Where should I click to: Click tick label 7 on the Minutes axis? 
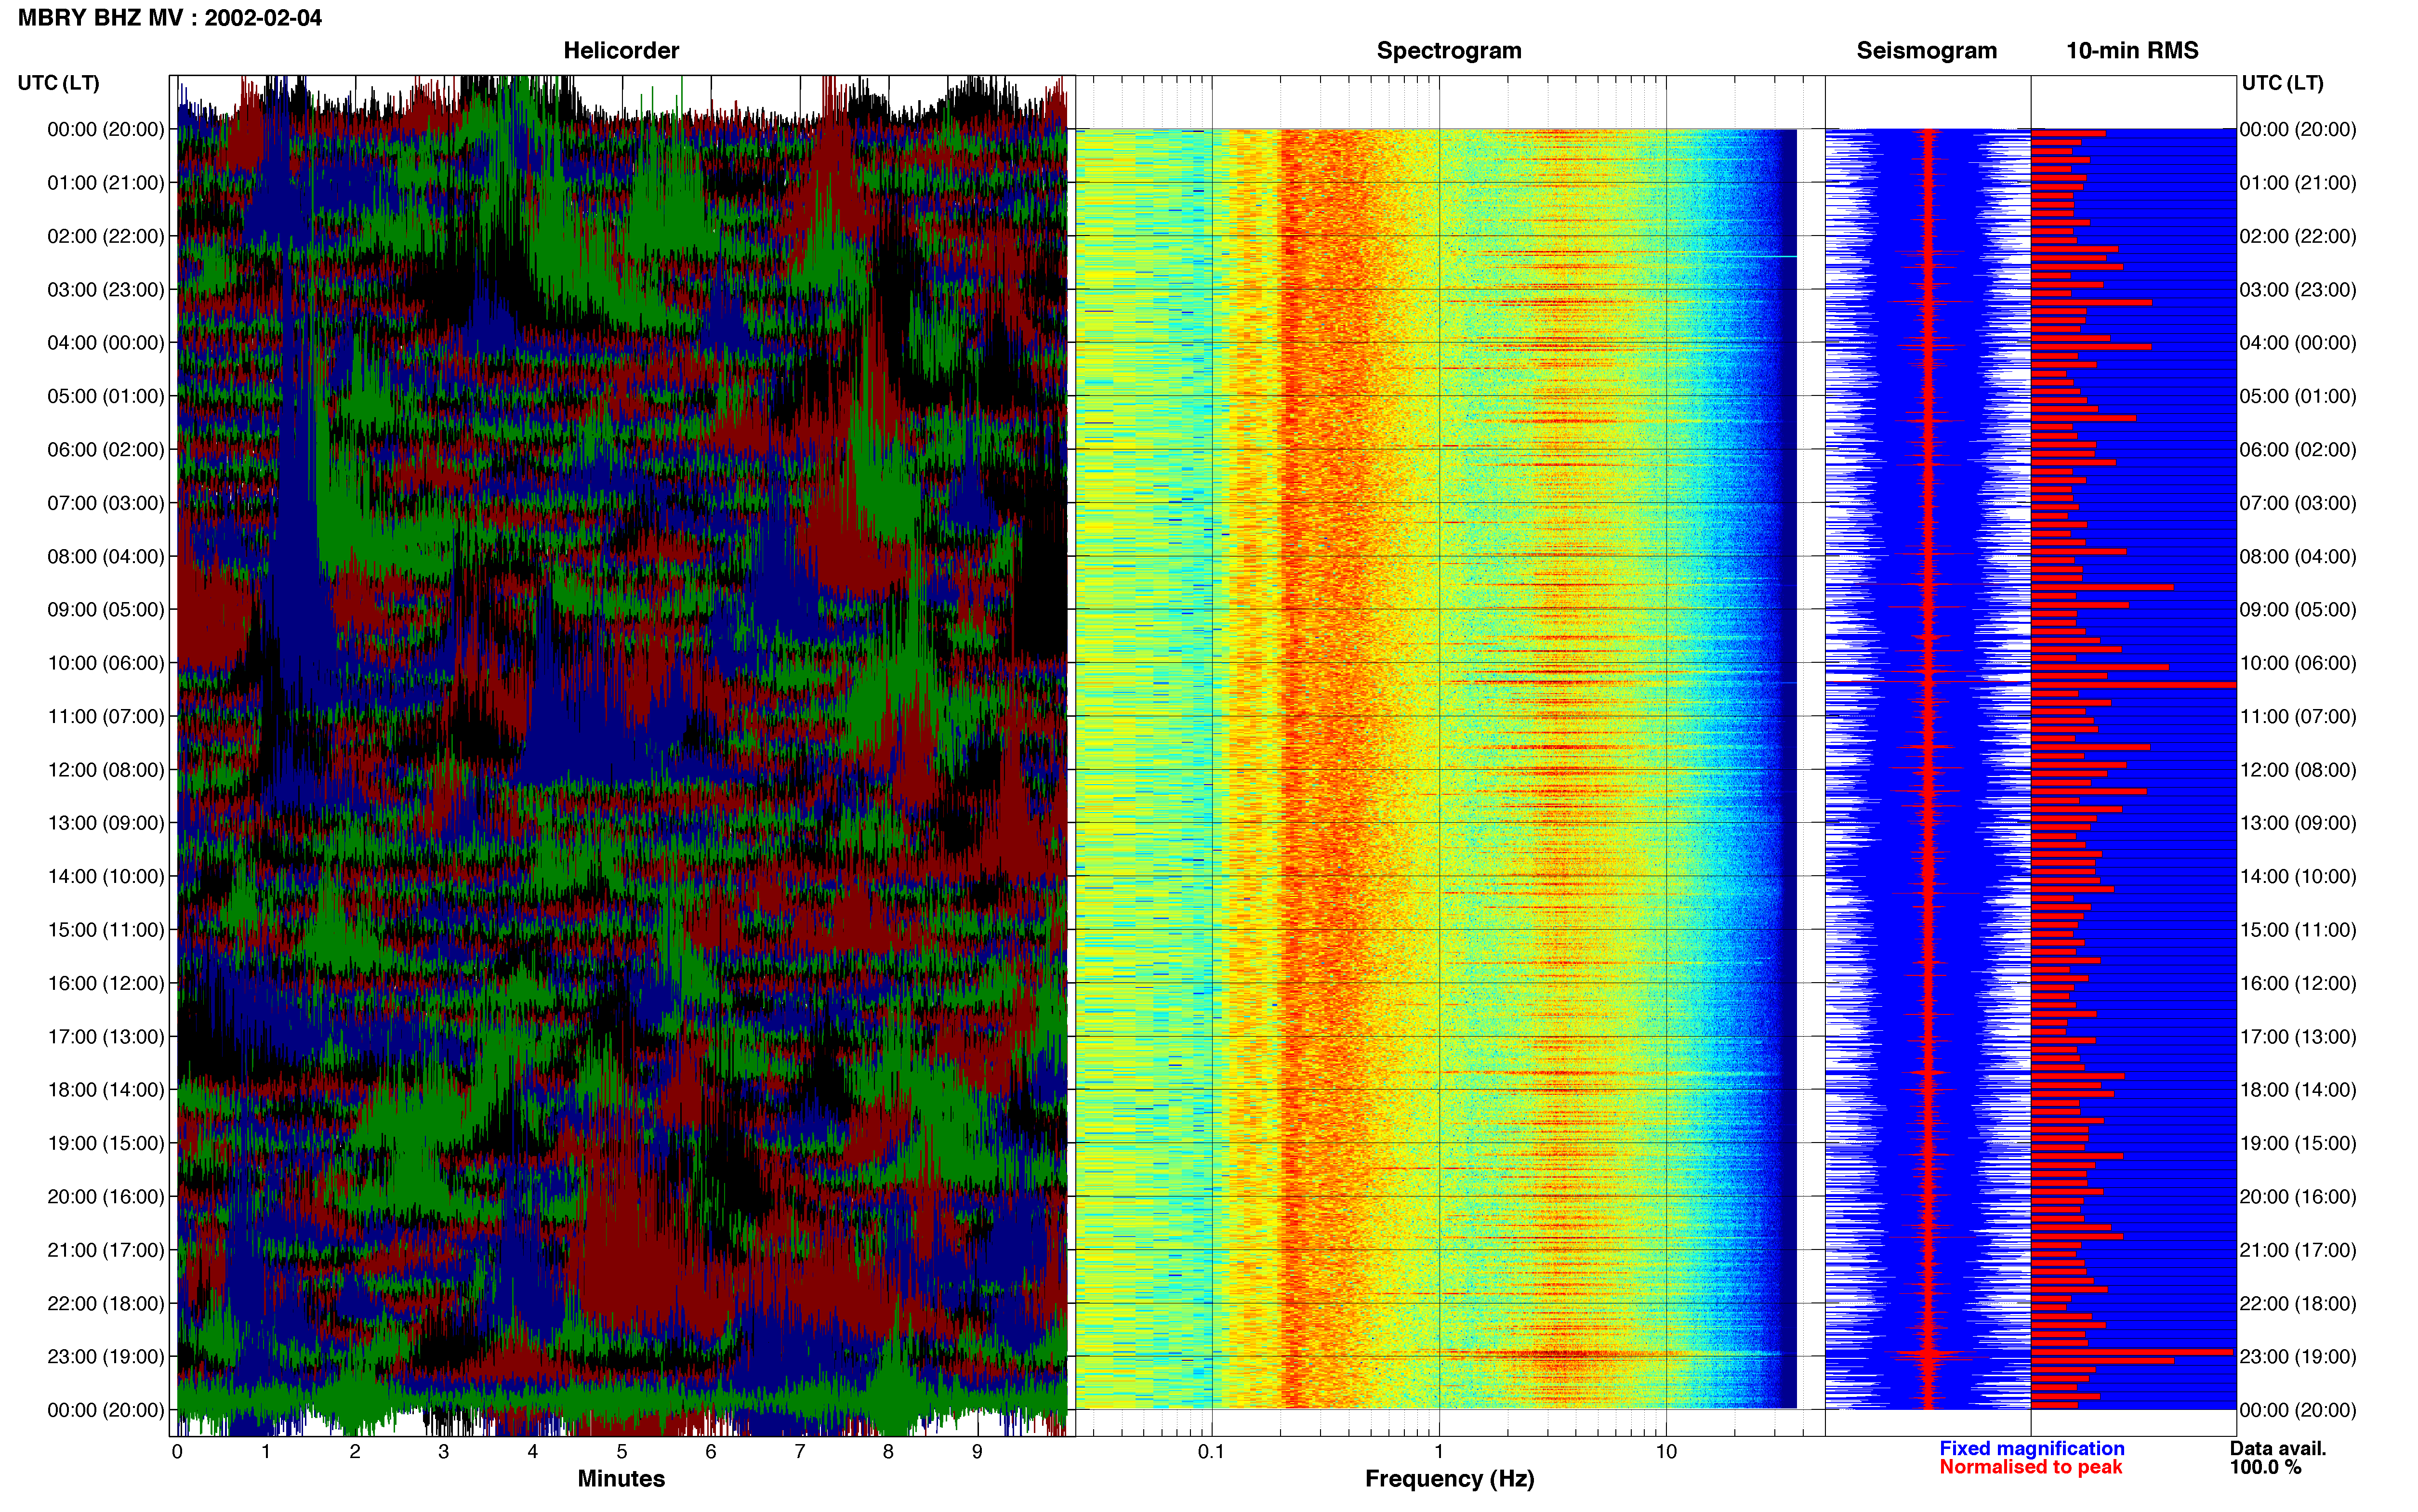click(x=800, y=1452)
